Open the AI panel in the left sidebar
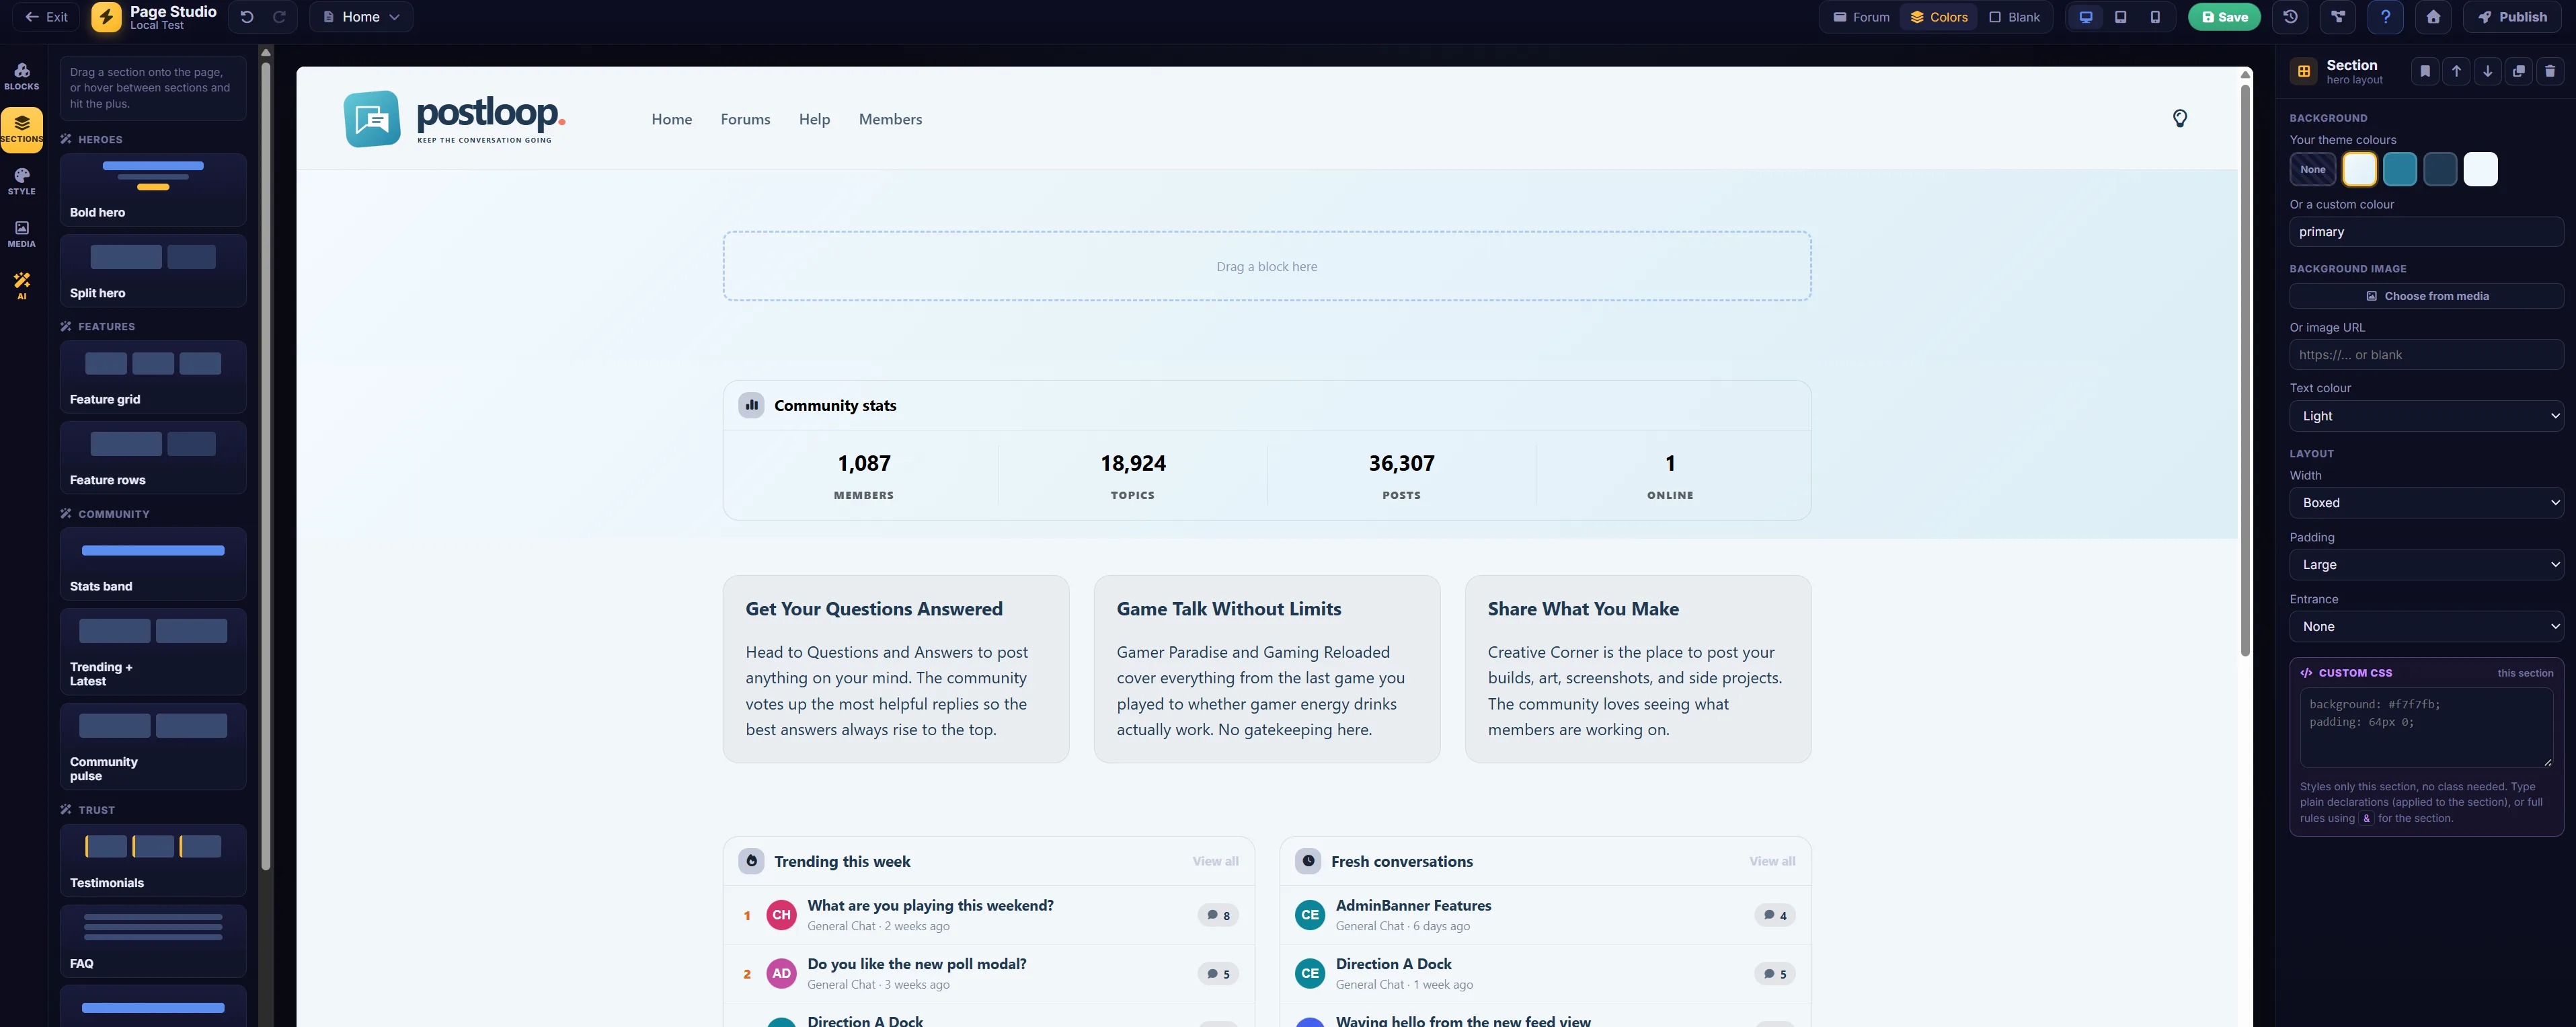2576x1027 pixels. (22, 286)
